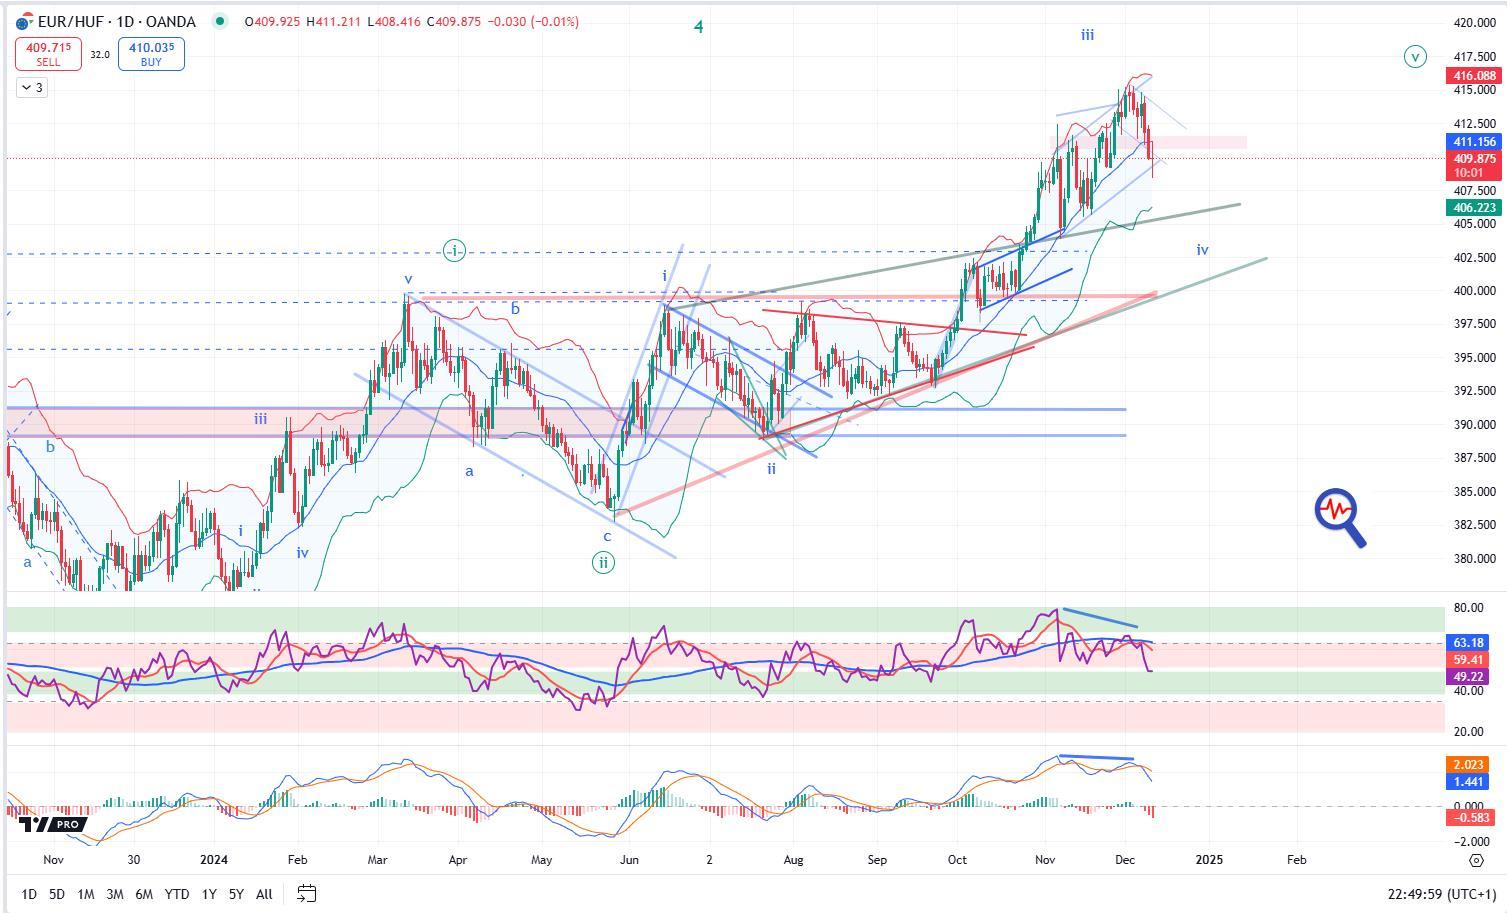Click the open price O409.925 in legend
The height and width of the screenshot is (913, 1507).
coord(274,21)
